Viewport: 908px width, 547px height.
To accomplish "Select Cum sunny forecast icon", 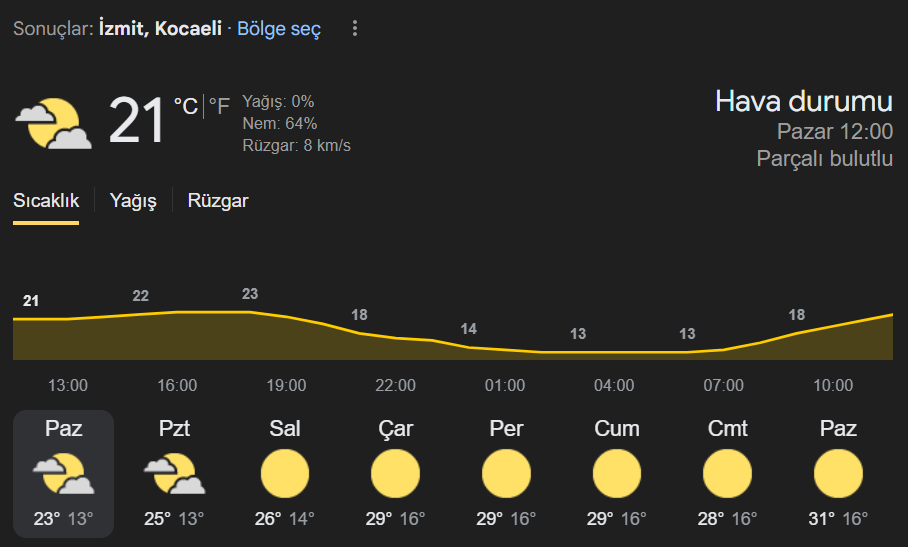I will (x=617, y=473).
